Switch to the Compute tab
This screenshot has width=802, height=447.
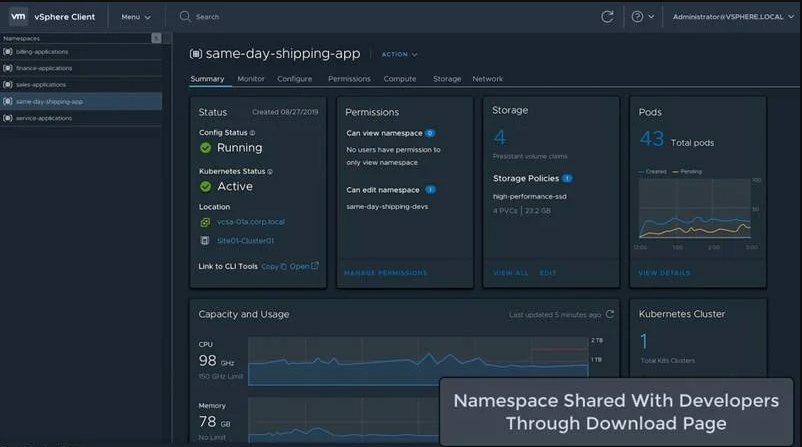pos(400,79)
